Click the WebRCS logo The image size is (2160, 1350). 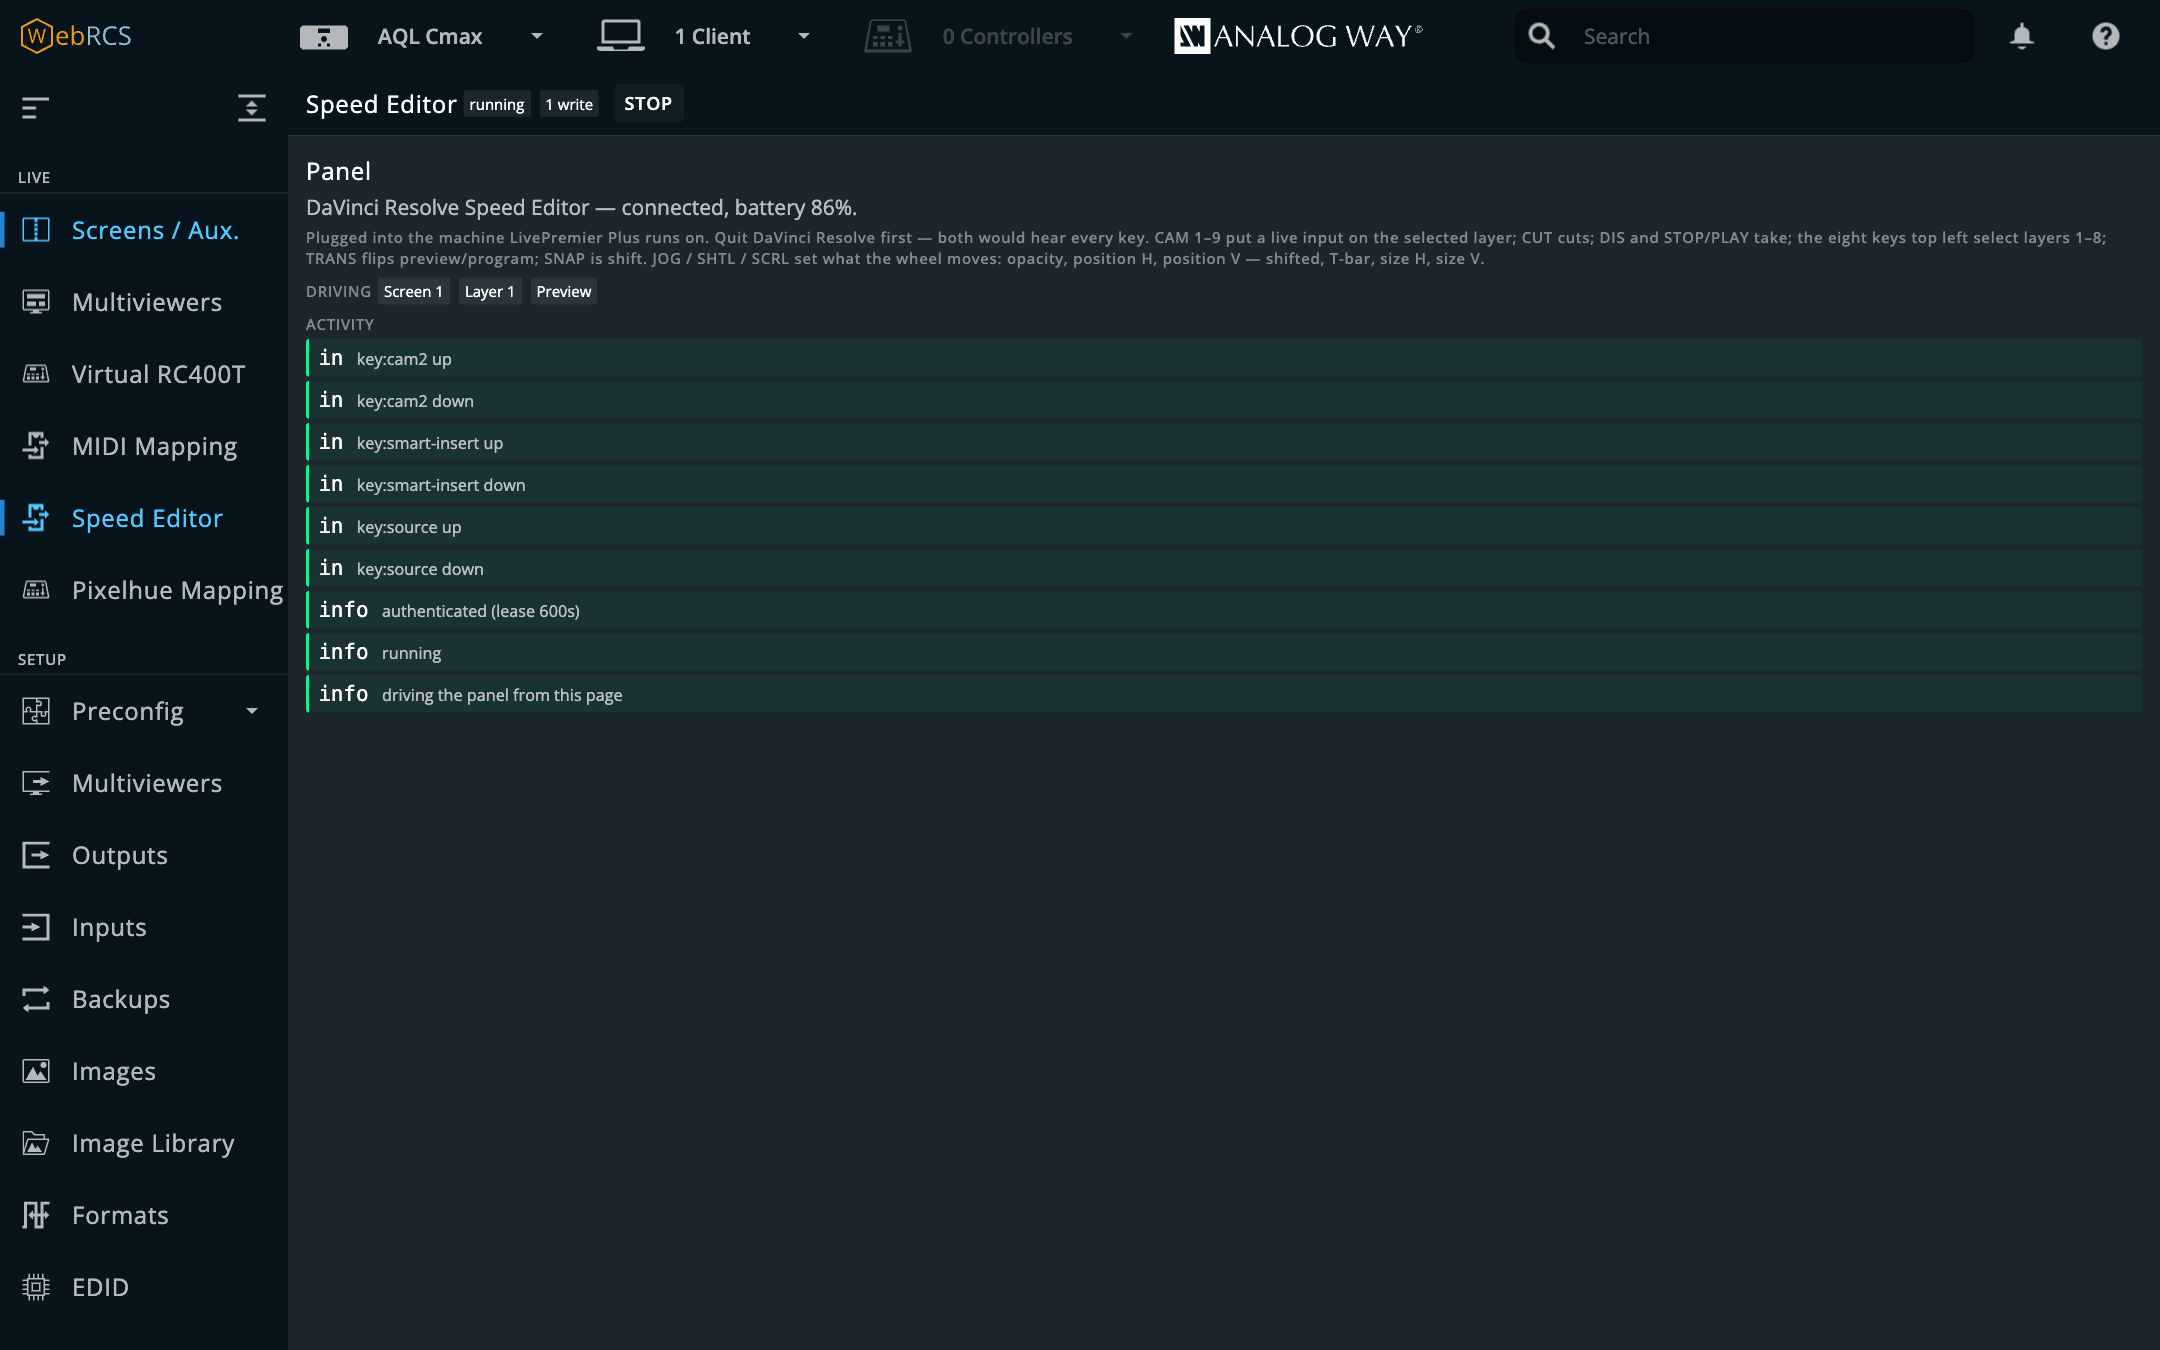(76, 36)
